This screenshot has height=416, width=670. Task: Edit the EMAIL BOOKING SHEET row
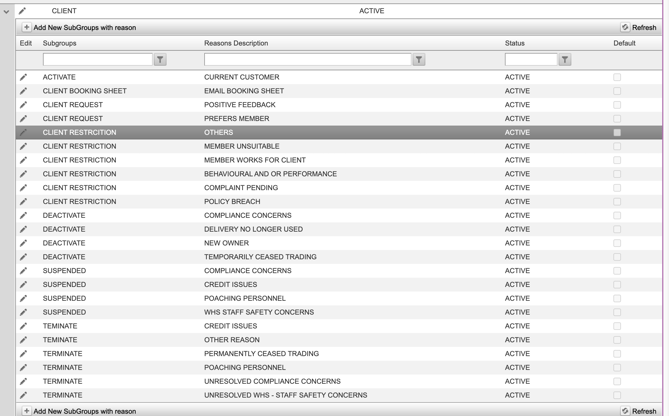coord(24,91)
